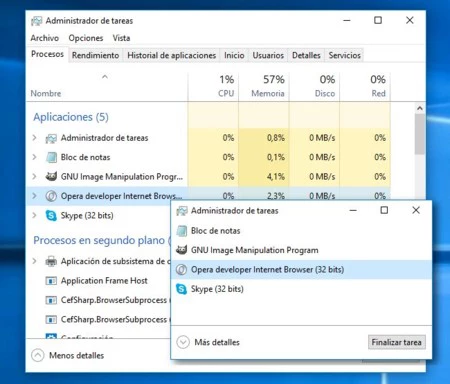
Task: Switch to the Inicio tab
Action: point(234,55)
